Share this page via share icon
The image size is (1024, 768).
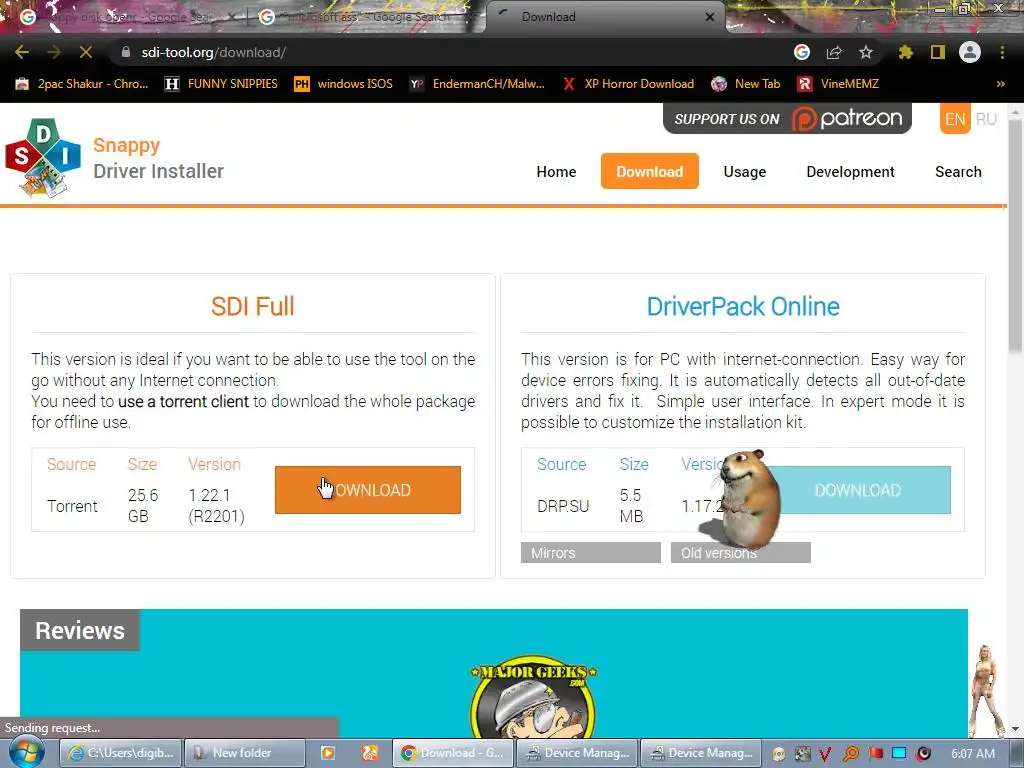pyautogui.click(x=834, y=52)
